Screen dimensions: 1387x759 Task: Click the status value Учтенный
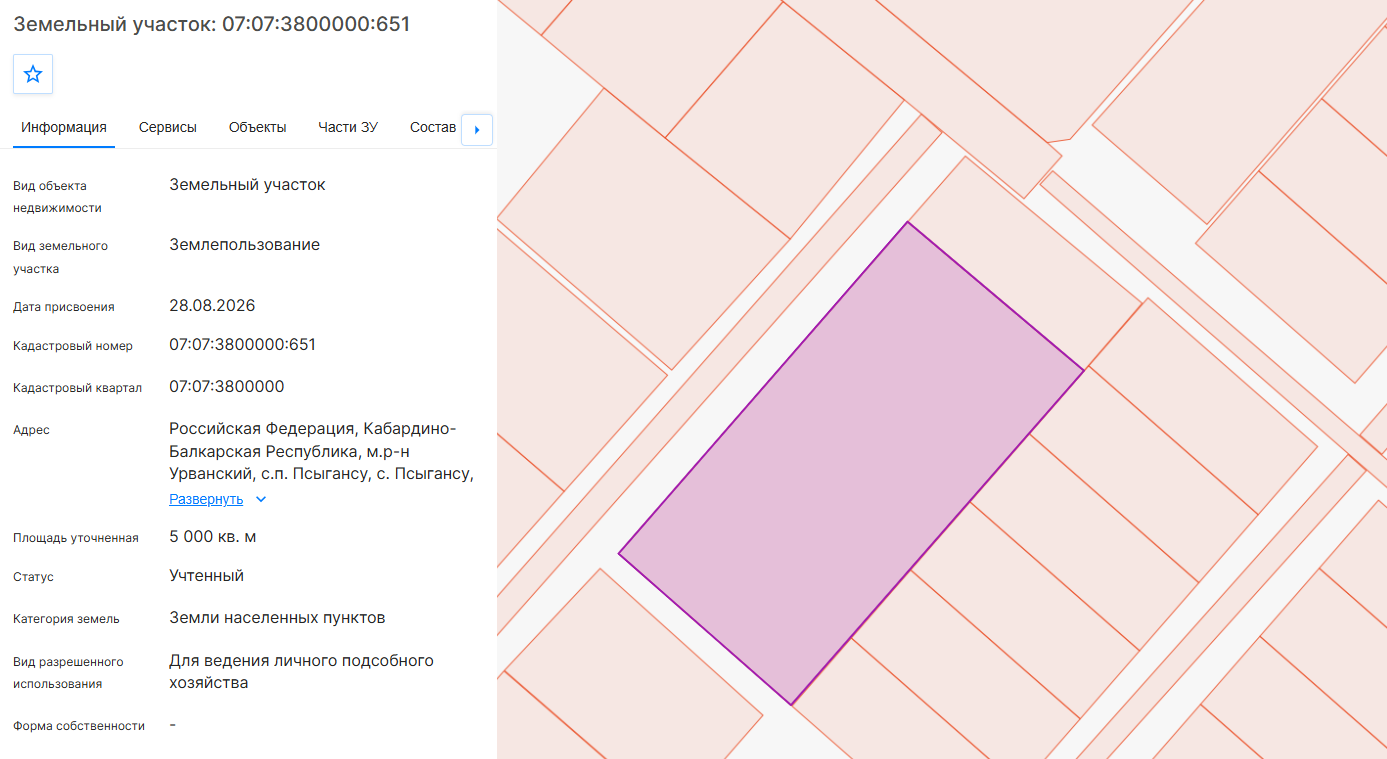pyautogui.click(x=207, y=576)
